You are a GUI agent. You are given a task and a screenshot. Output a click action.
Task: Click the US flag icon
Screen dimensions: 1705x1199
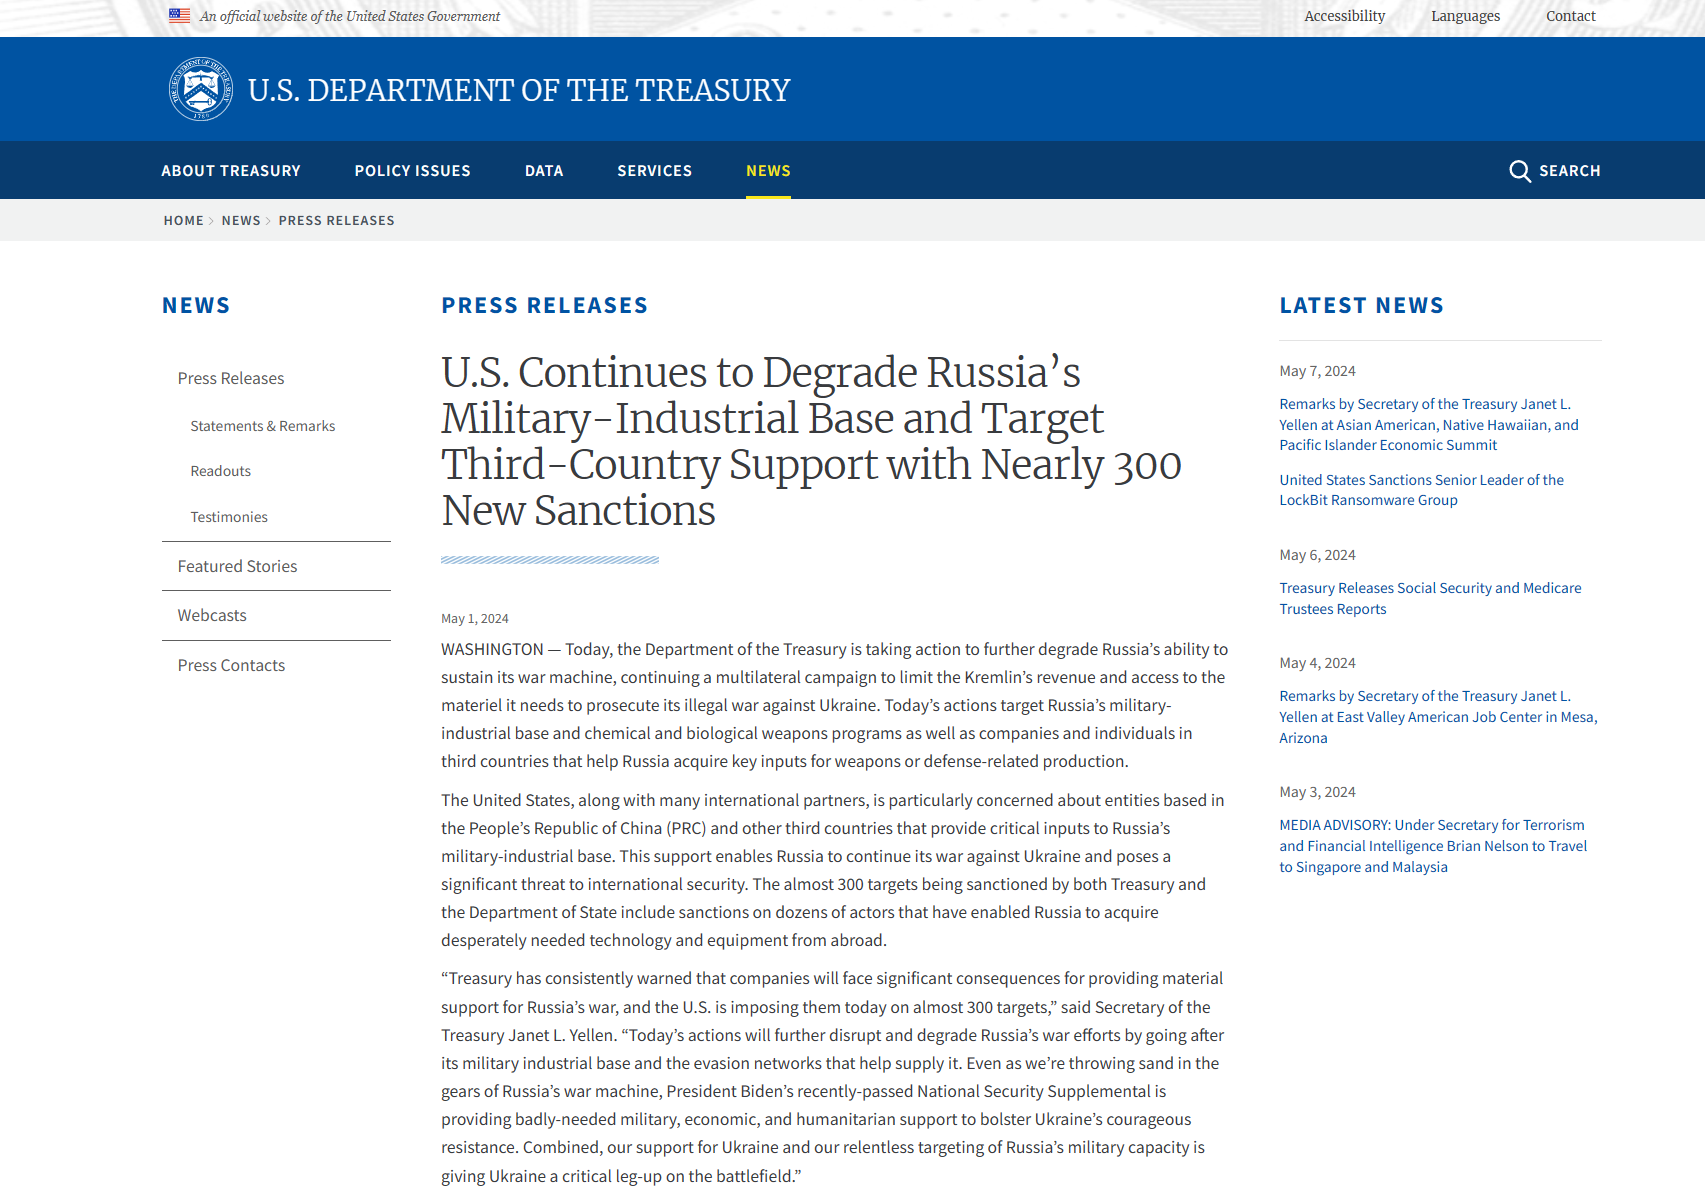pos(180,16)
